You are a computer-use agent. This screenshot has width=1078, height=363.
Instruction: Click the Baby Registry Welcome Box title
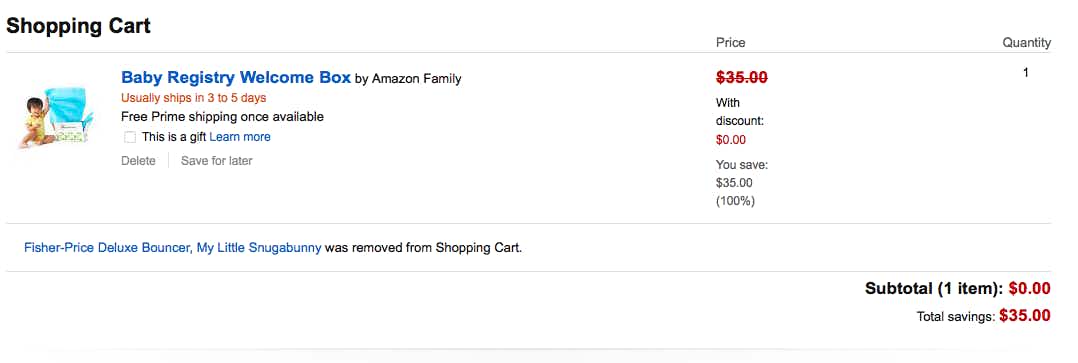point(236,77)
